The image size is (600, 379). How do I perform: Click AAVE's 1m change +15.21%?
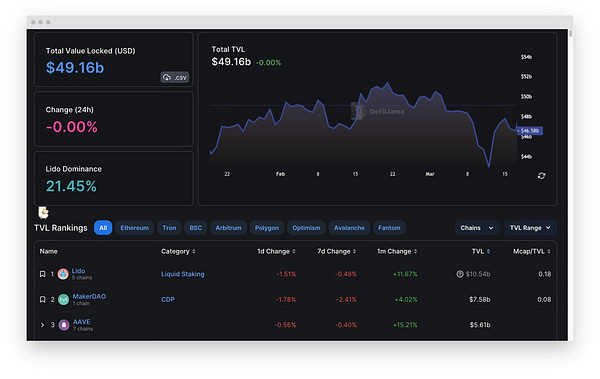[x=405, y=325]
